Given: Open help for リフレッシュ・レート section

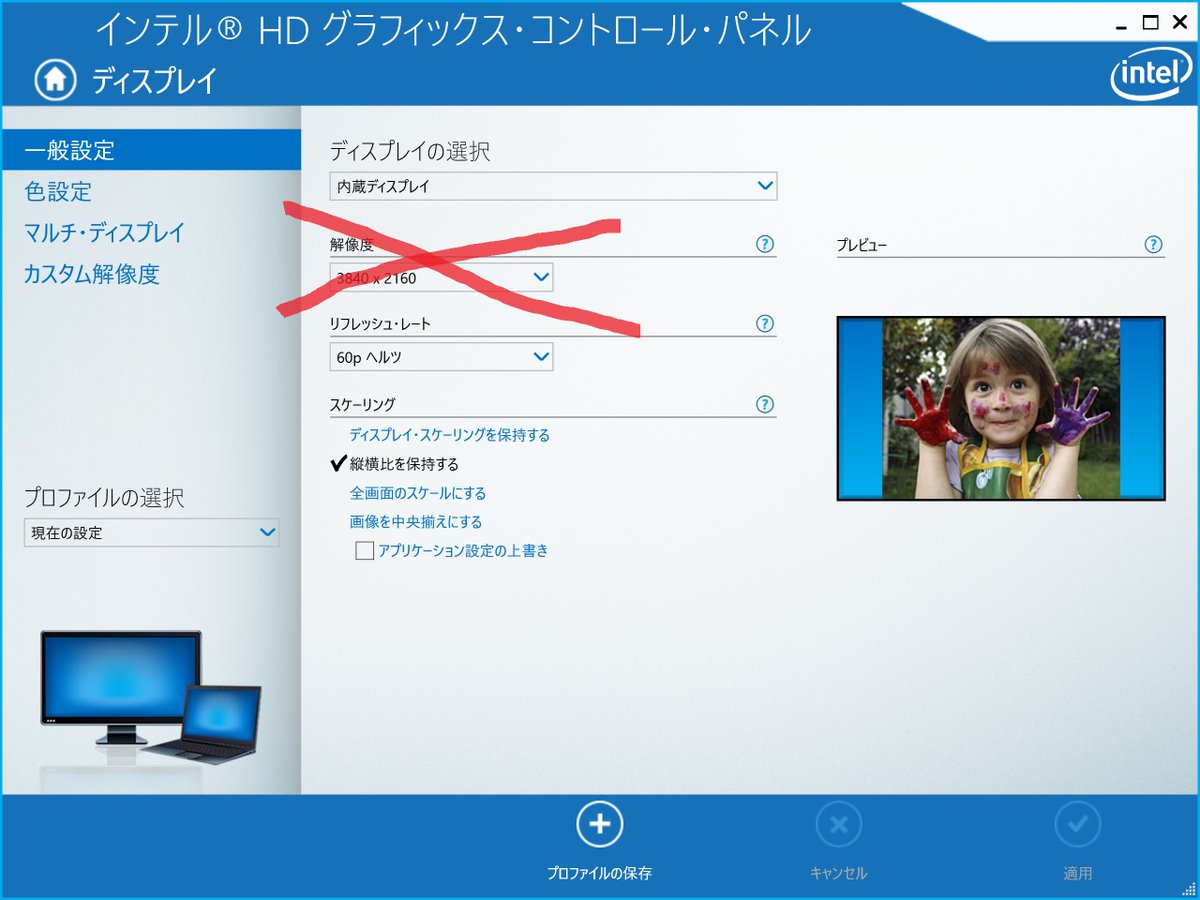Looking at the screenshot, I should (x=765, y=324).
